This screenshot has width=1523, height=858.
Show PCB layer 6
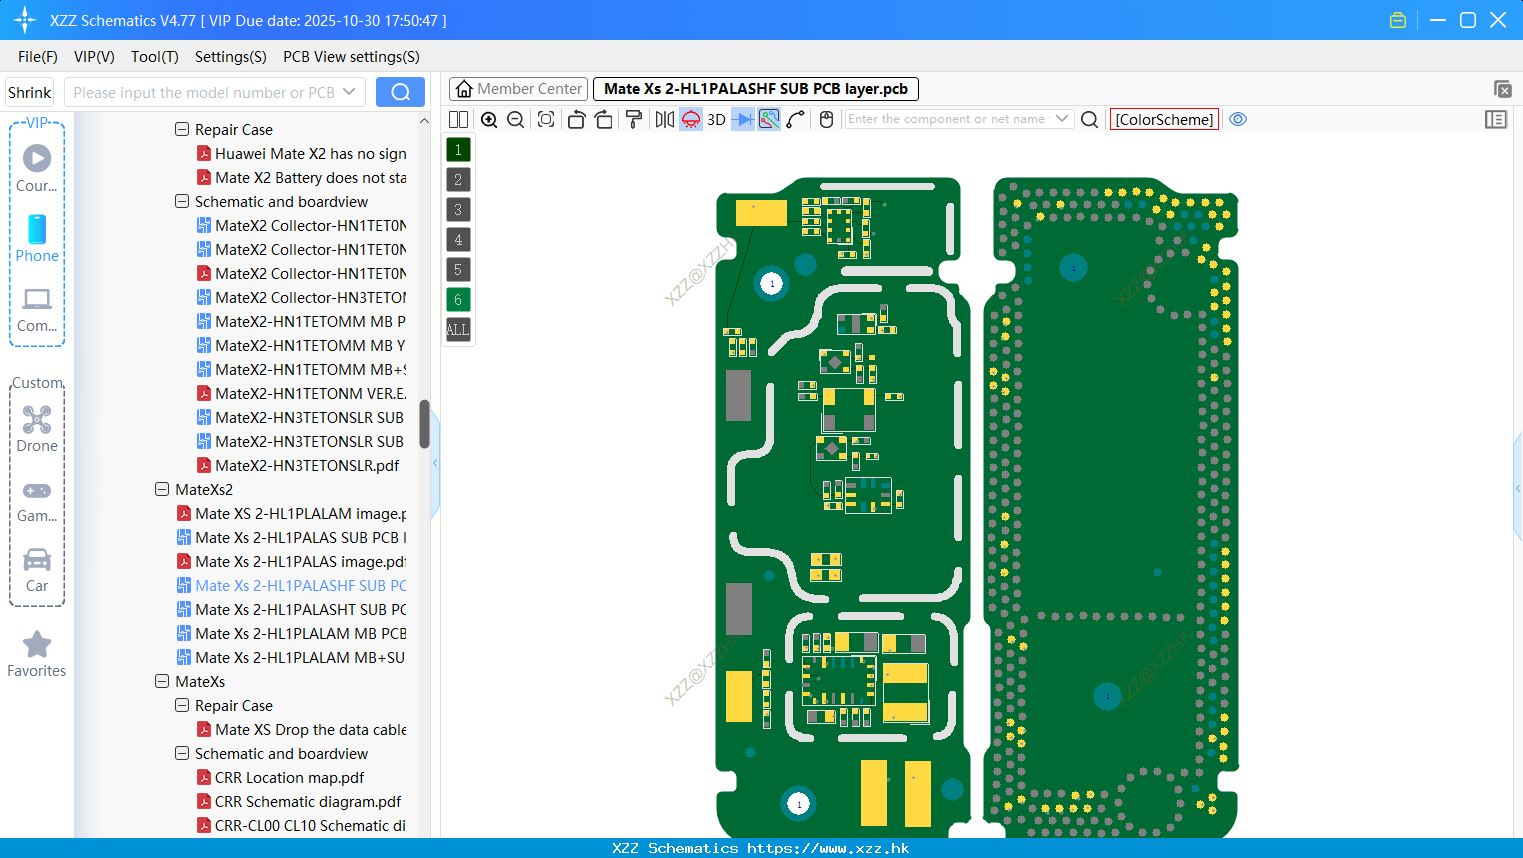[458, 300]
